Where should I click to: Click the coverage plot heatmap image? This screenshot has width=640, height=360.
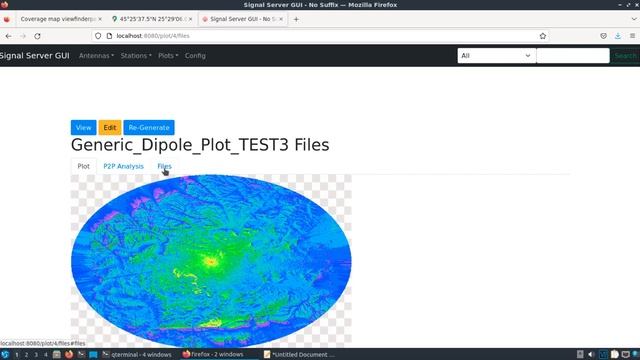tap(211, 261)
